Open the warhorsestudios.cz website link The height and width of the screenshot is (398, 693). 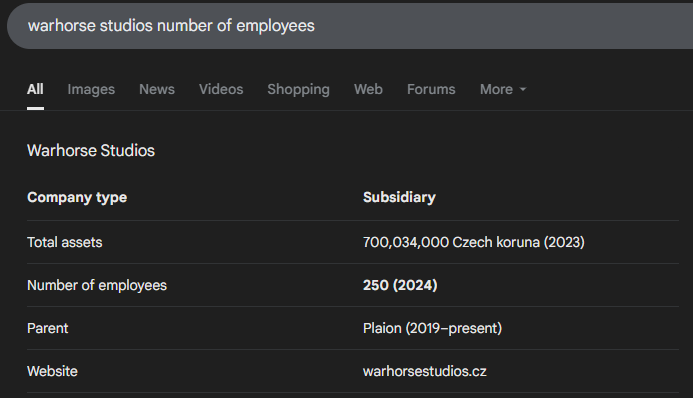[425, 371]
